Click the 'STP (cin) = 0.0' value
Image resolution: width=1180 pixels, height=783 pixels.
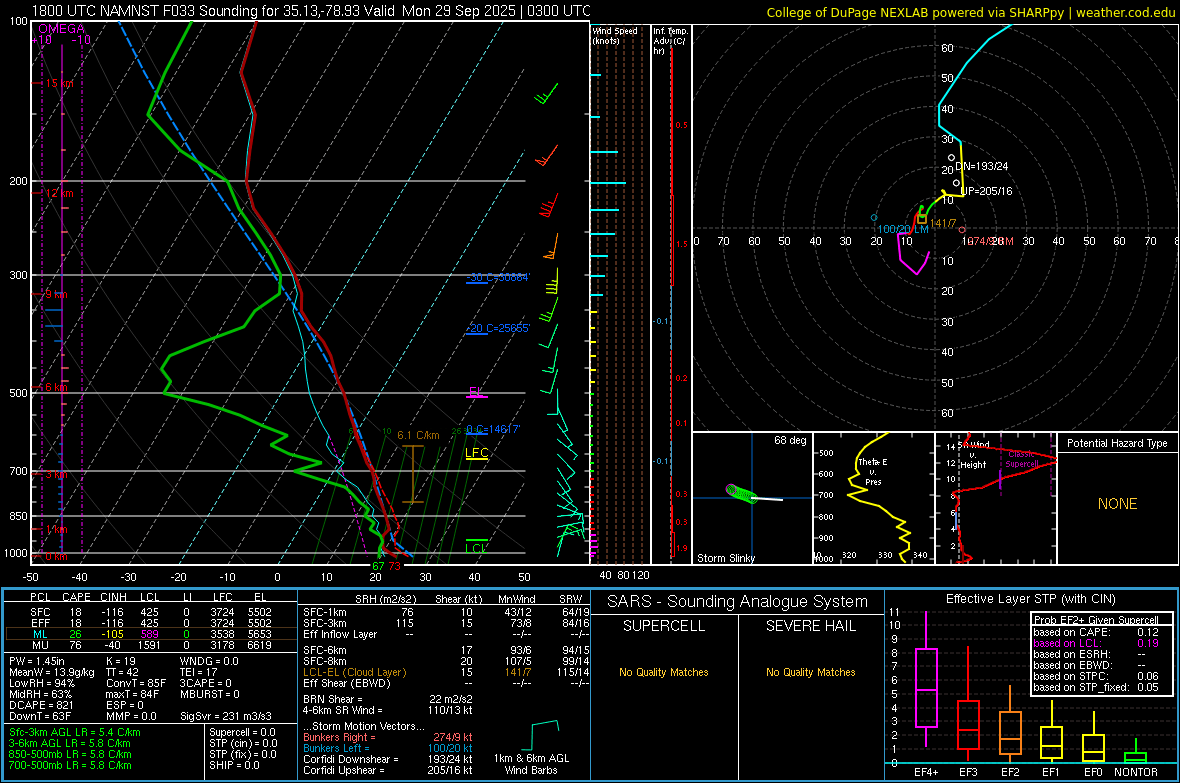tap(243, 743)
